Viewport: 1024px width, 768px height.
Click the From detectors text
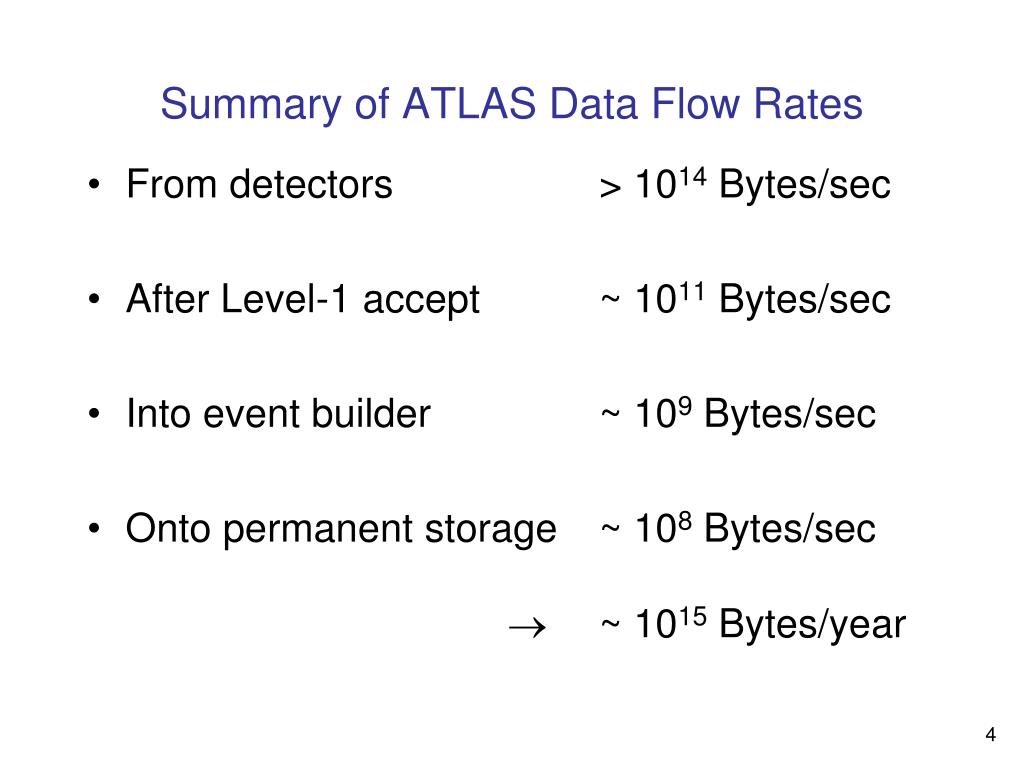click(259, 184)
